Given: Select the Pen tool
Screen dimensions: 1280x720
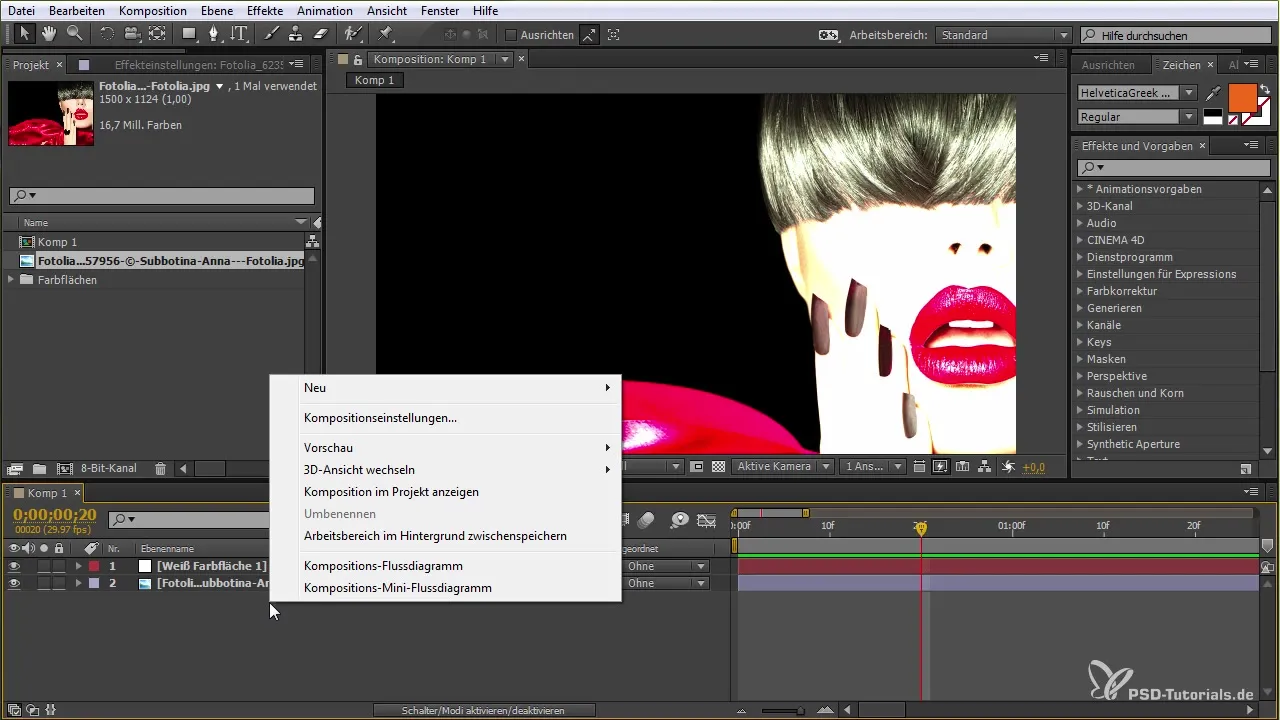Looking at the screenshot, I should pos(214,34).
